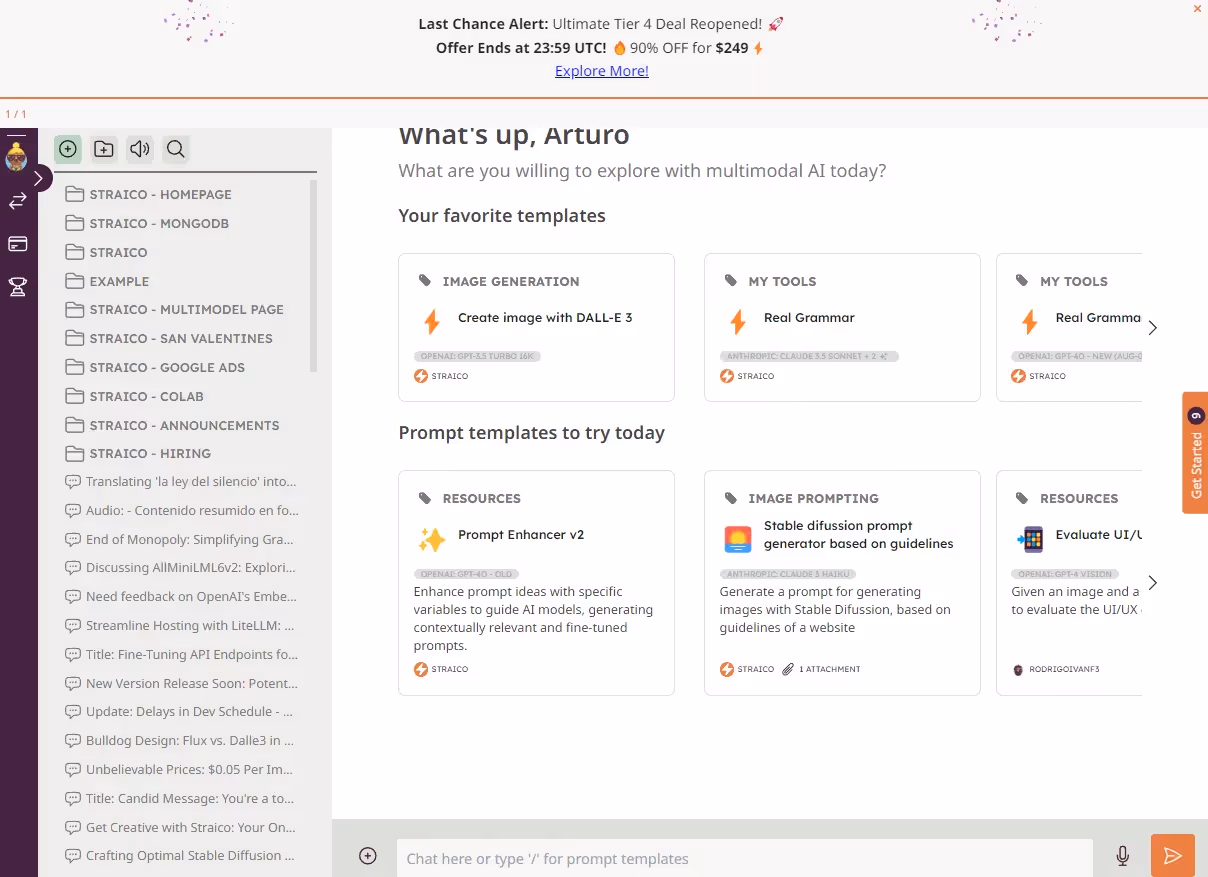
Task: Focus the chat message input field
Action: pos(745,858)
